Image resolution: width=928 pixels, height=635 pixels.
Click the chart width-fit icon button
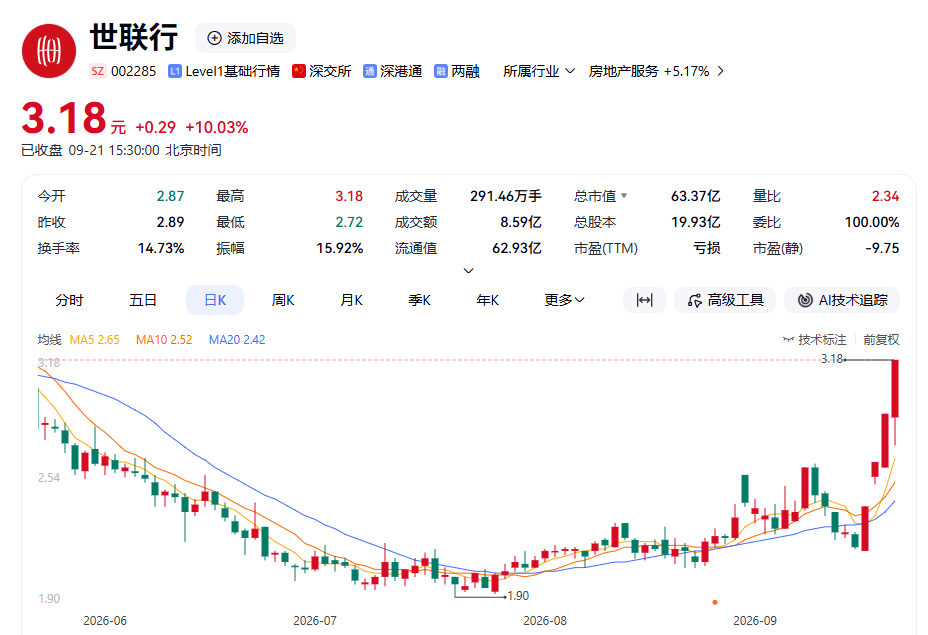pos(645,300)
